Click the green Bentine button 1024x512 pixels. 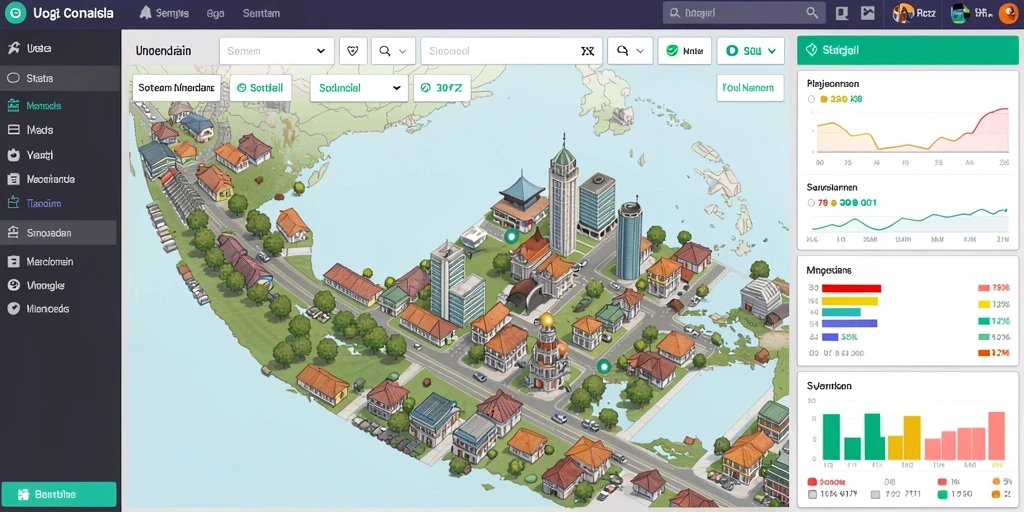pos(59,494)
